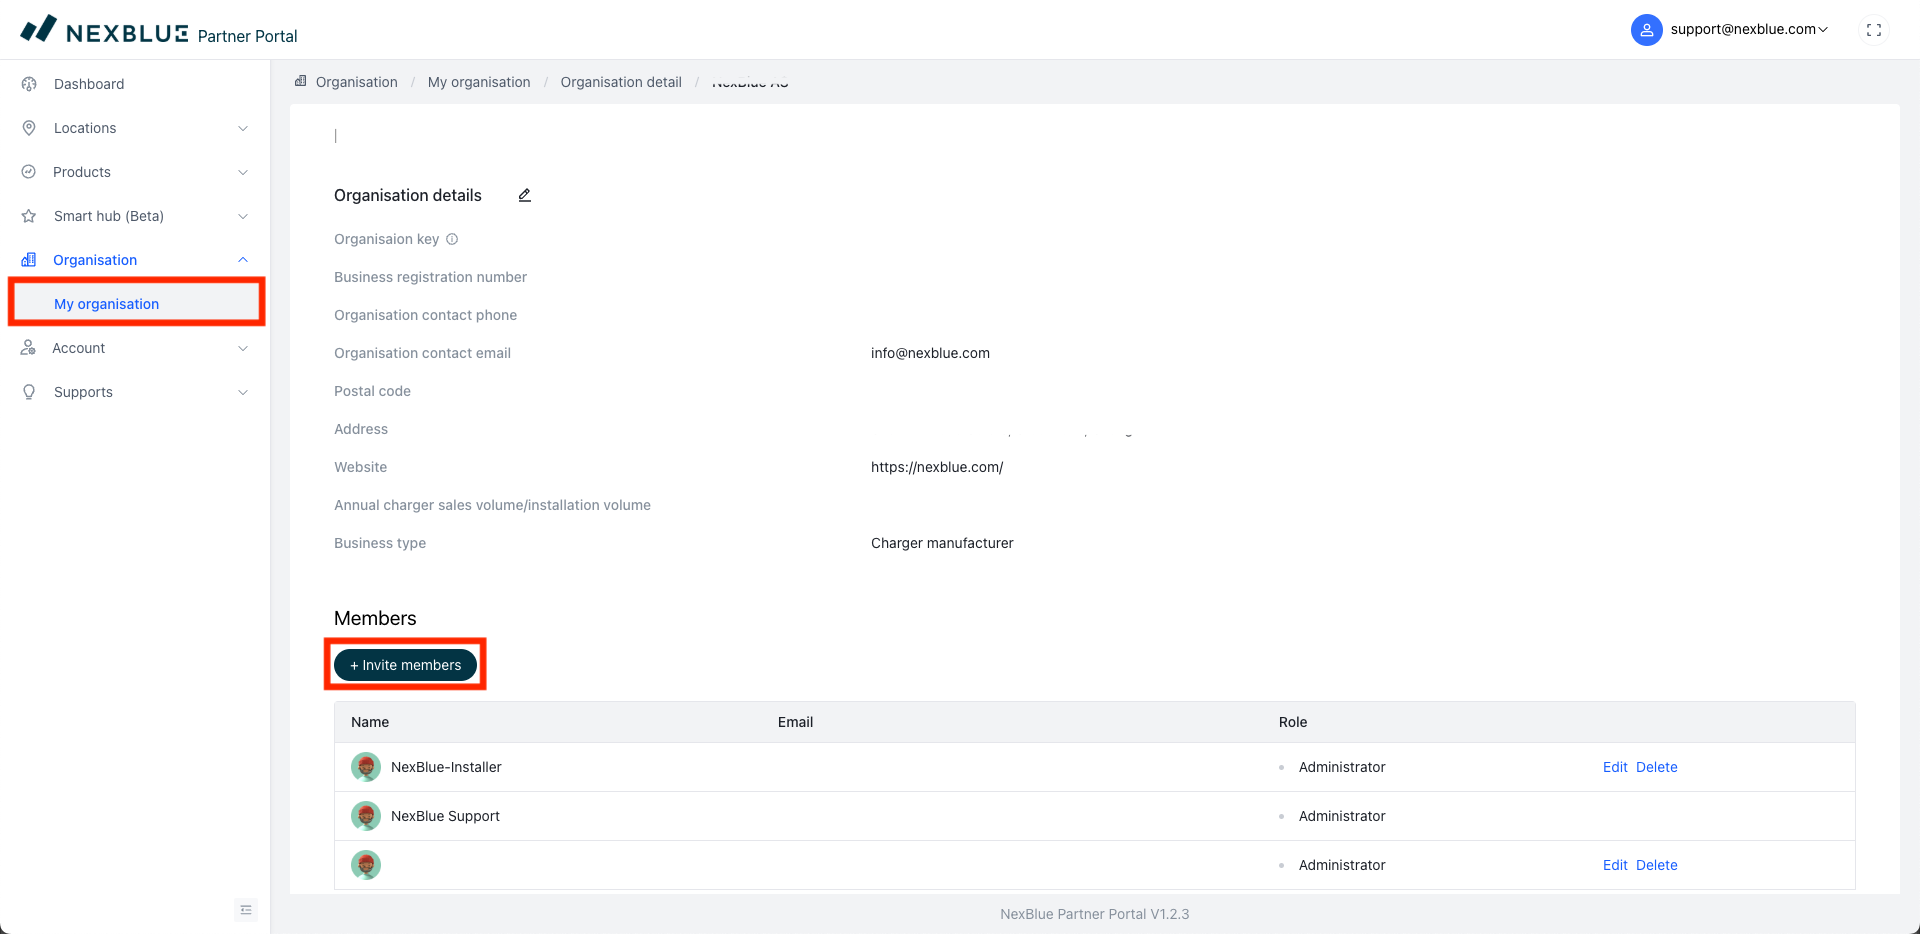Viewport: 1920px width, 934px height.
Task: Click the info icon next to Organisaion key
Action: click(452, 239)
